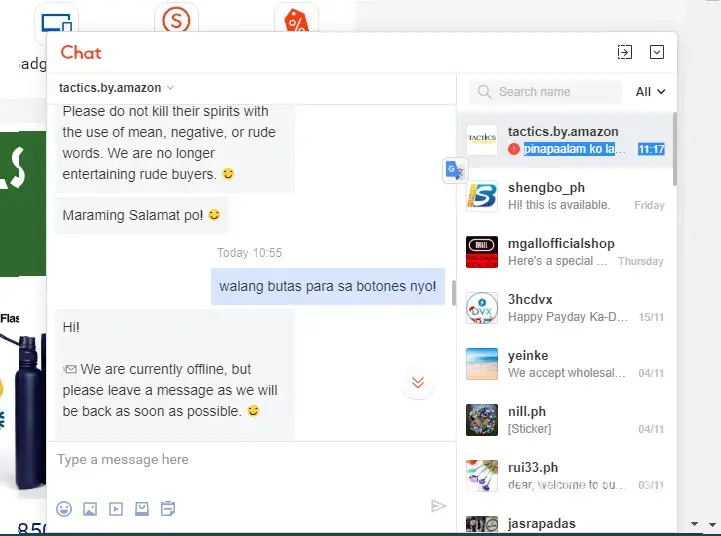
Task: Select the rui33.ph conversation name
Action: pyautogui.click(x=532, y=468)
